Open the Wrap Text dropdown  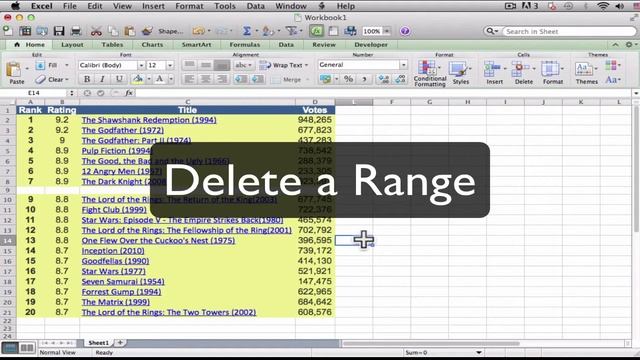pyautogui.click(x=306, y=65)
